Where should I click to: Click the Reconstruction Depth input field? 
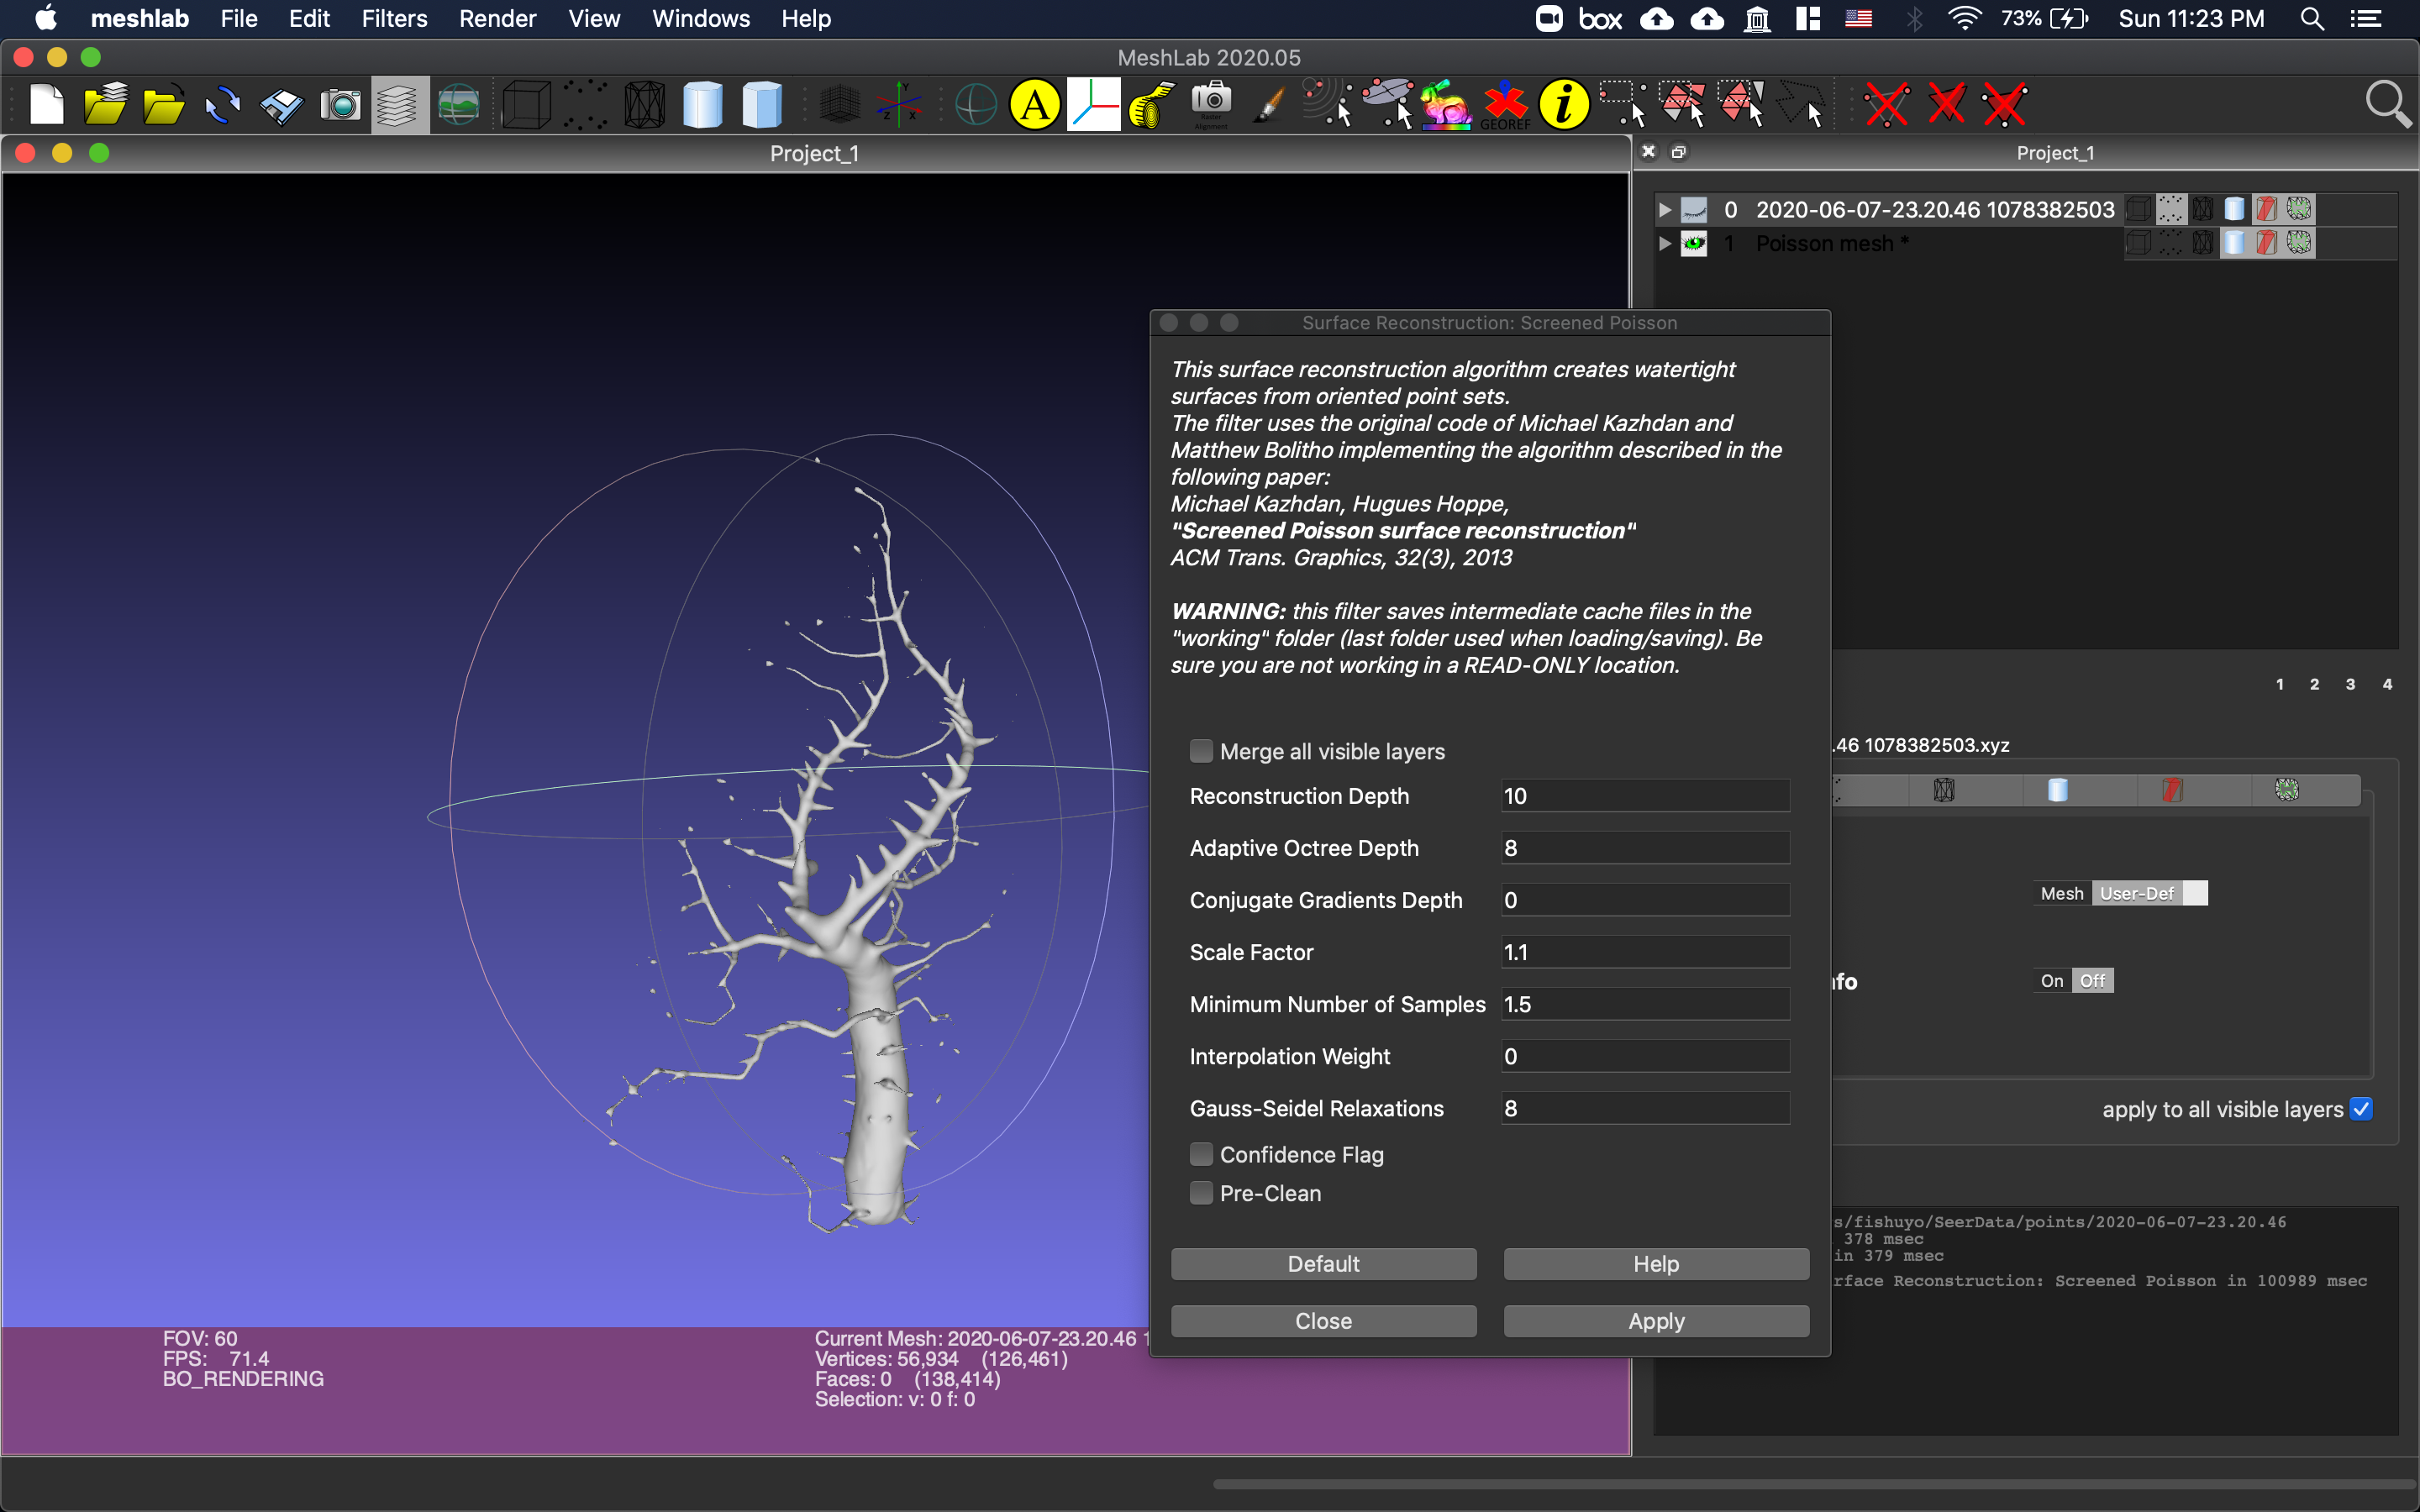(x=1645, y=796)
